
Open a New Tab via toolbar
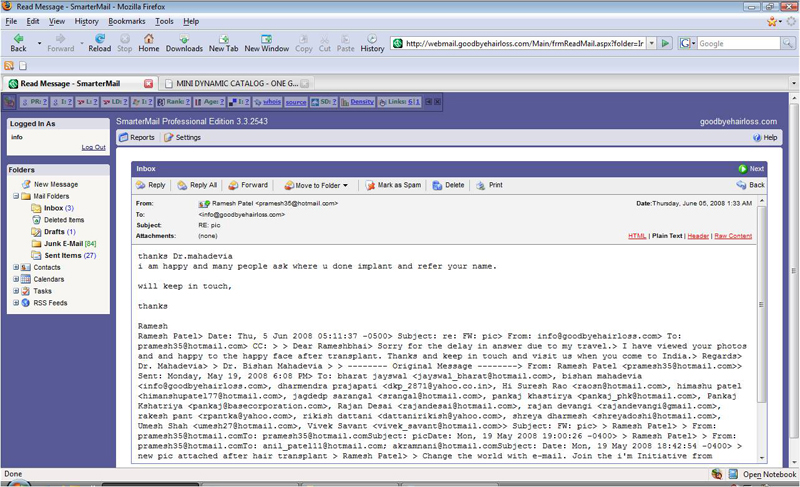(223, 43)
